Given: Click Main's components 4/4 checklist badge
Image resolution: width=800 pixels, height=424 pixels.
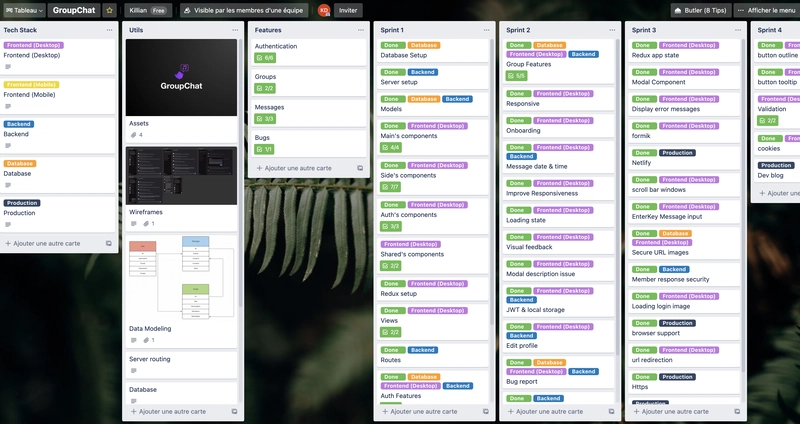Looking at the screenshot, I should point(391,147).
